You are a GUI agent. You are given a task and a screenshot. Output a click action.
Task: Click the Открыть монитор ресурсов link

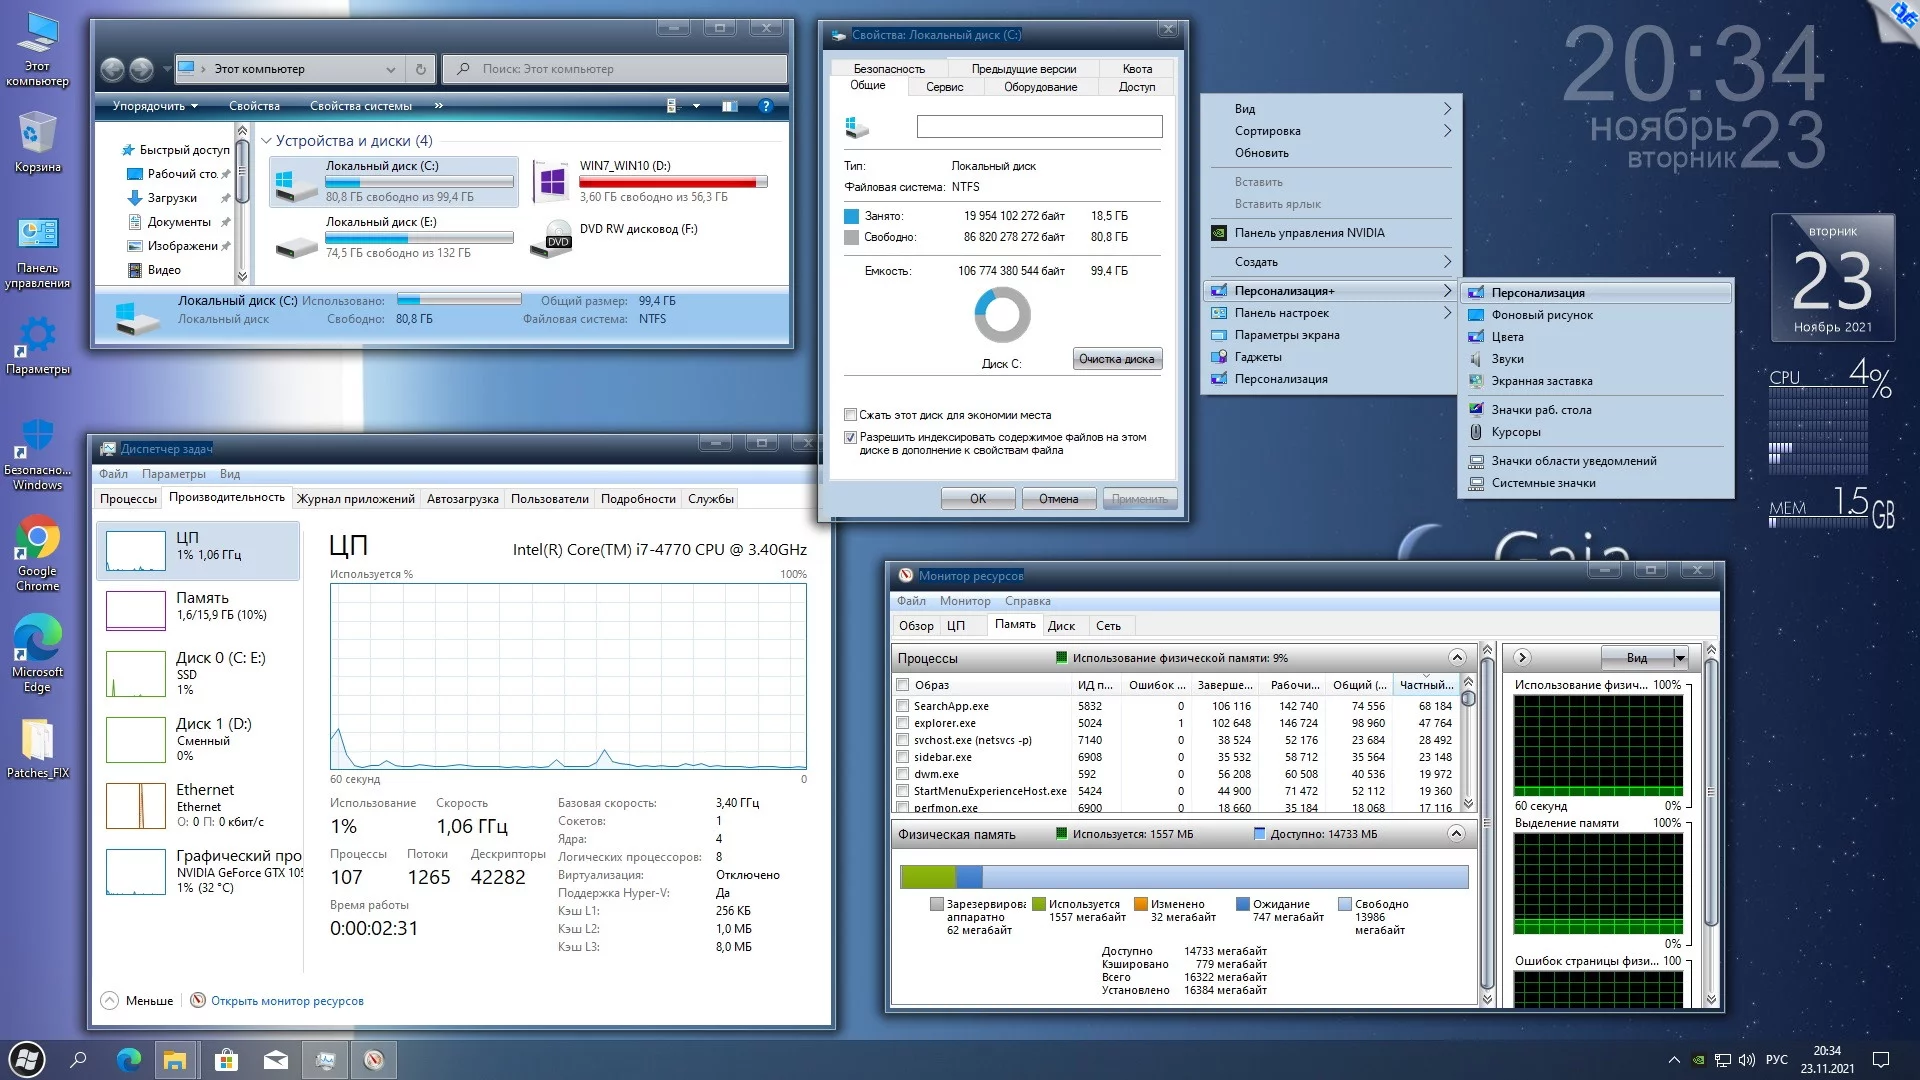click(287, 1001)
